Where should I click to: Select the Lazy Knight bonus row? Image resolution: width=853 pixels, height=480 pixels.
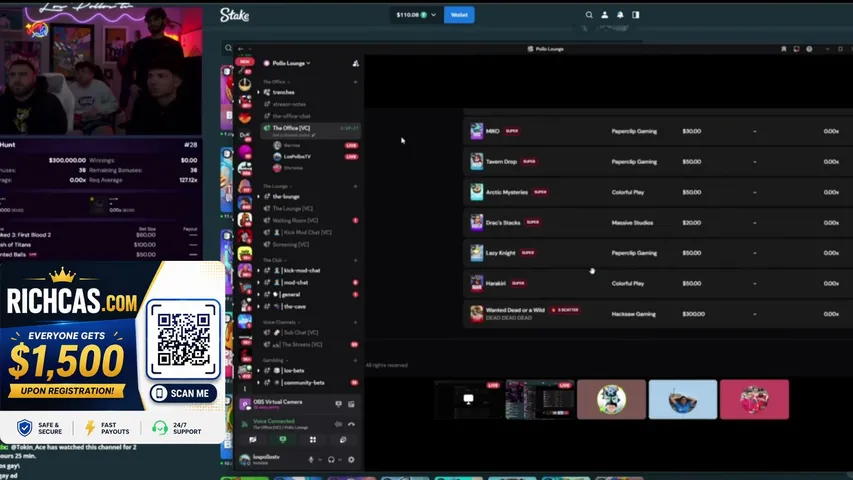pyautogui.click(x=658, y=253)
